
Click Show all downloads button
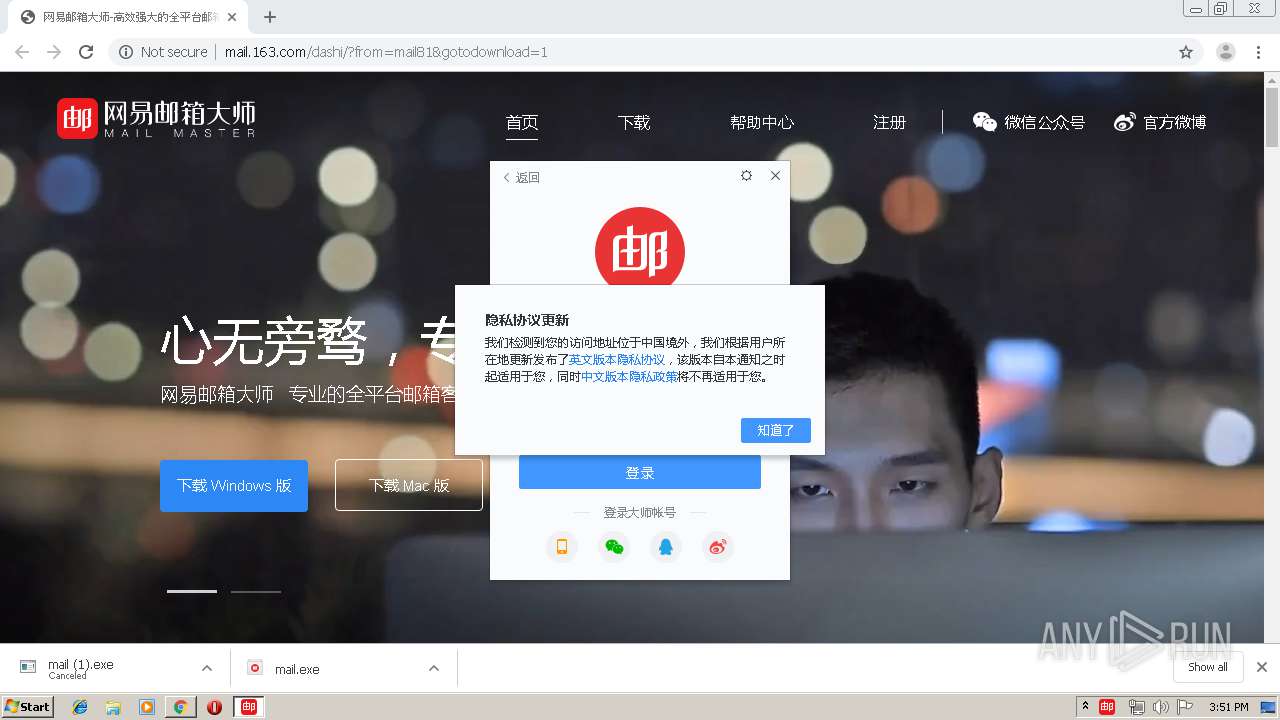[x=1208, y=667]
